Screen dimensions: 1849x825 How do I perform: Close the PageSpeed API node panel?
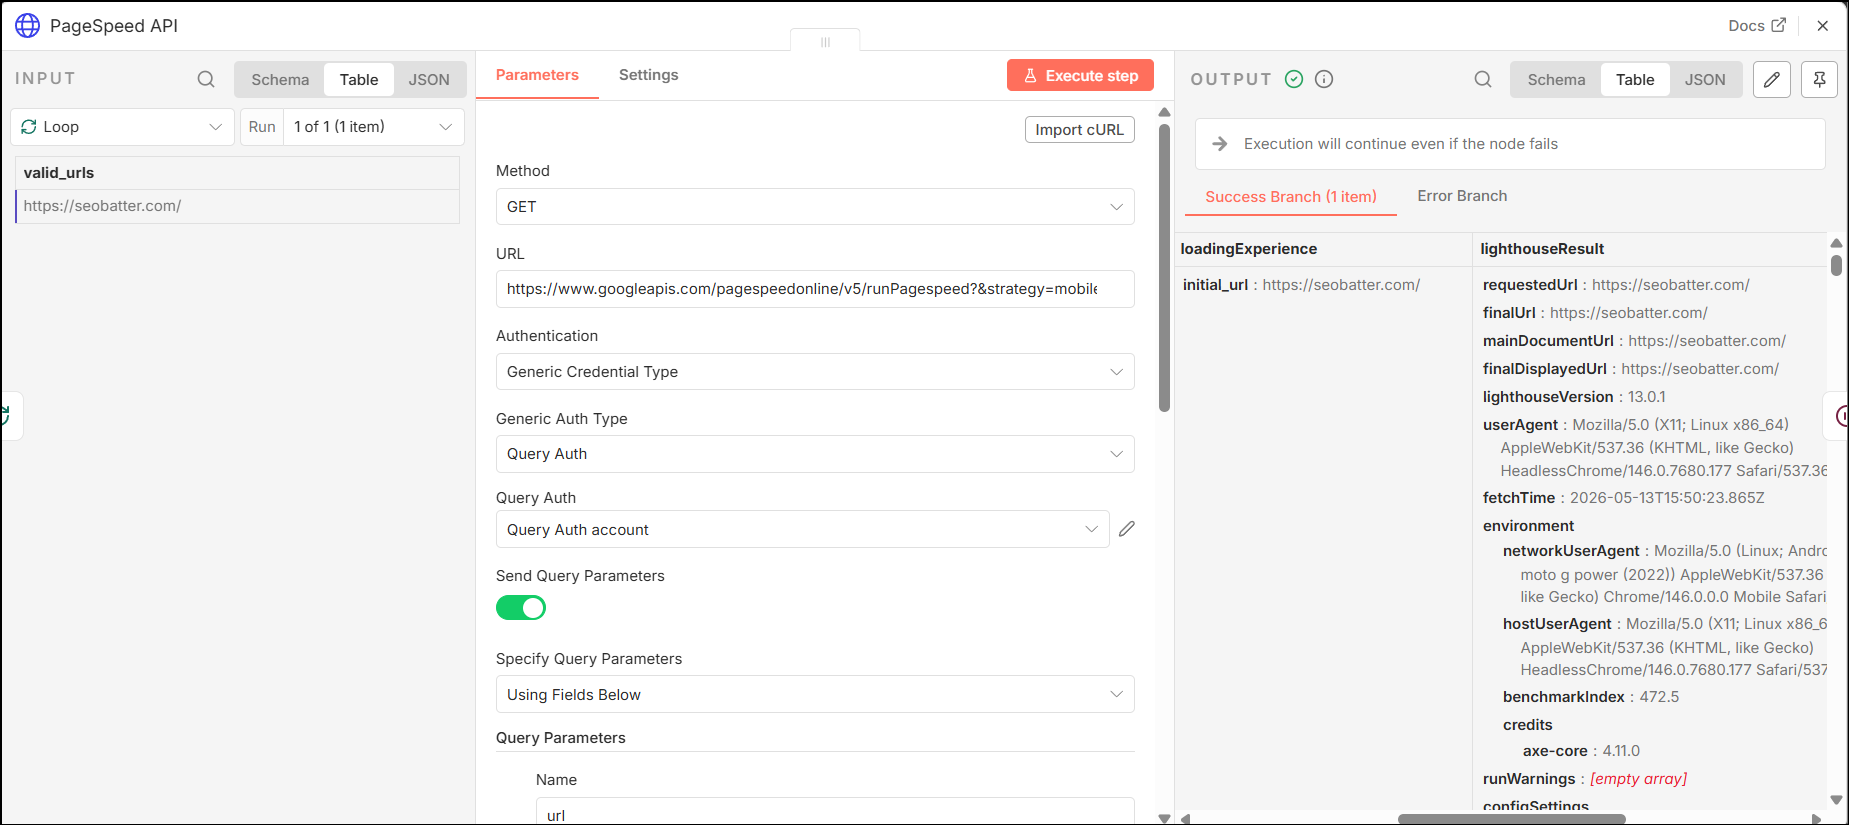1823,26
